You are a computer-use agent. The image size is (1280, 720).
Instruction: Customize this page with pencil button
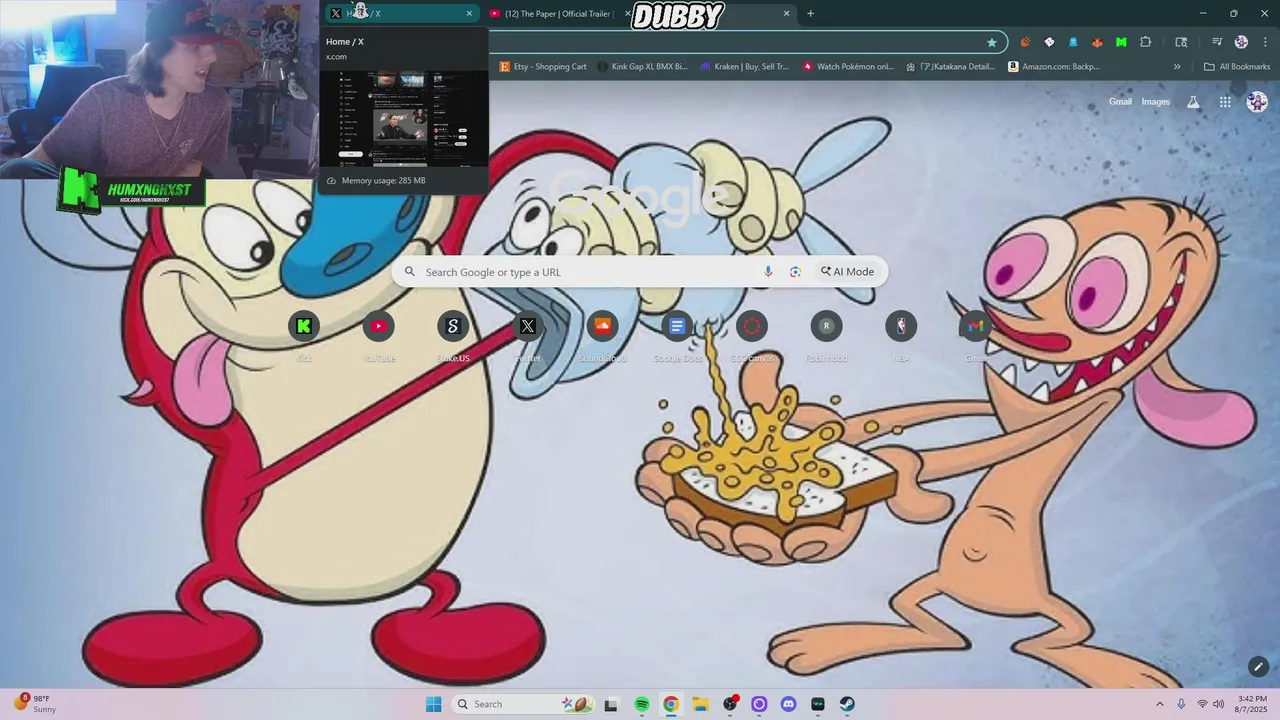(x=1258, y=666)
